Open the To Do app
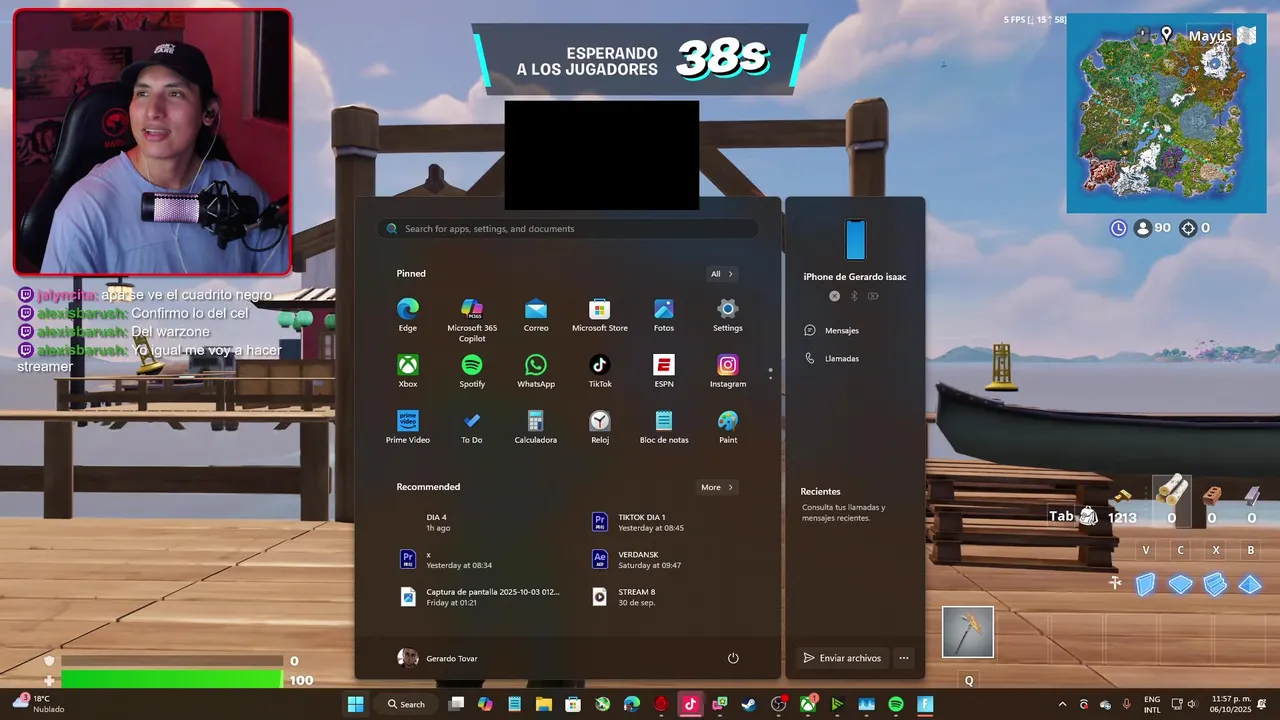The height and width of the screenshot is (720, 1280). (472, 426)
